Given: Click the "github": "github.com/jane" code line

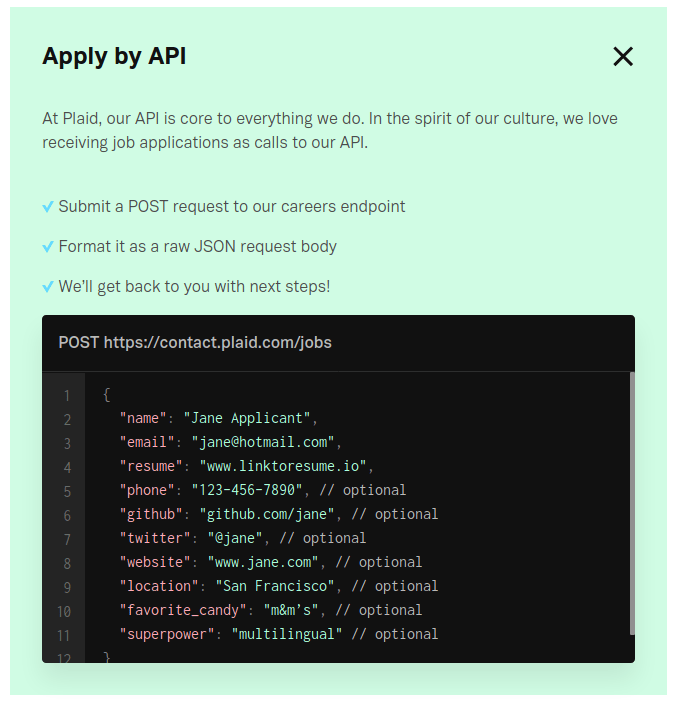Looking at the screenshot, I should tap(278, 514).
